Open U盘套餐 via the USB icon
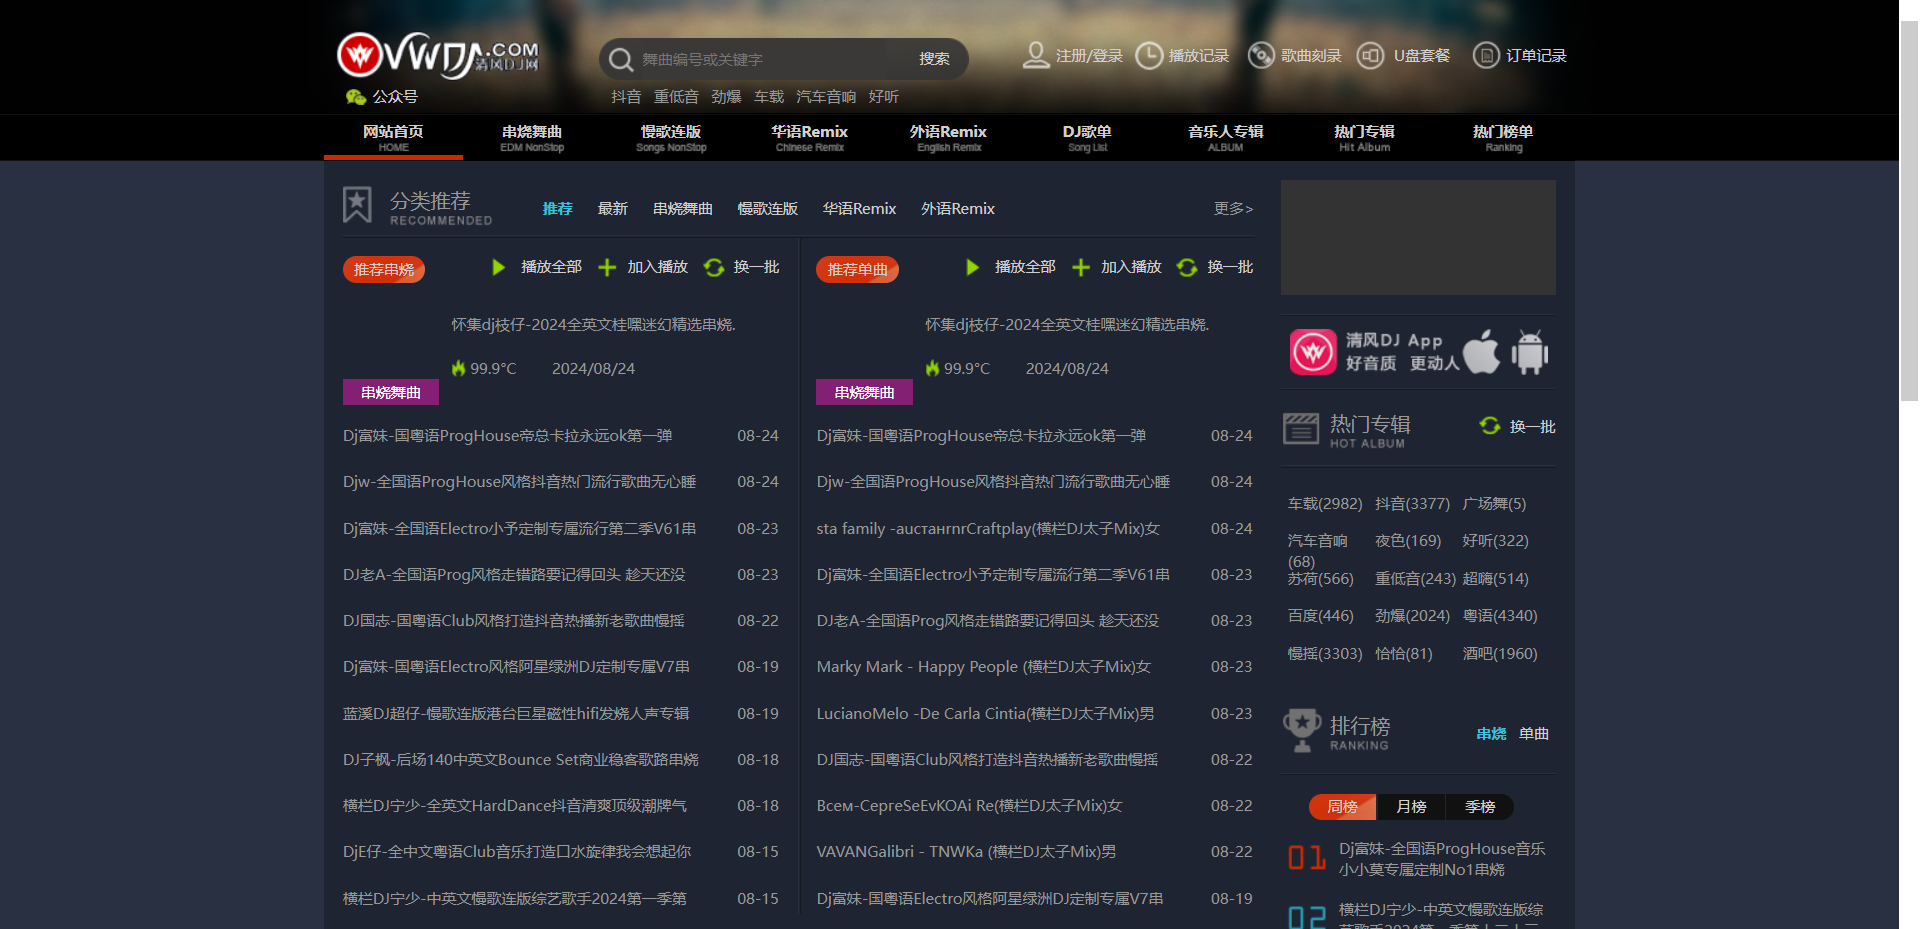Screen dimensions: 1920x929 (1370, 55)
